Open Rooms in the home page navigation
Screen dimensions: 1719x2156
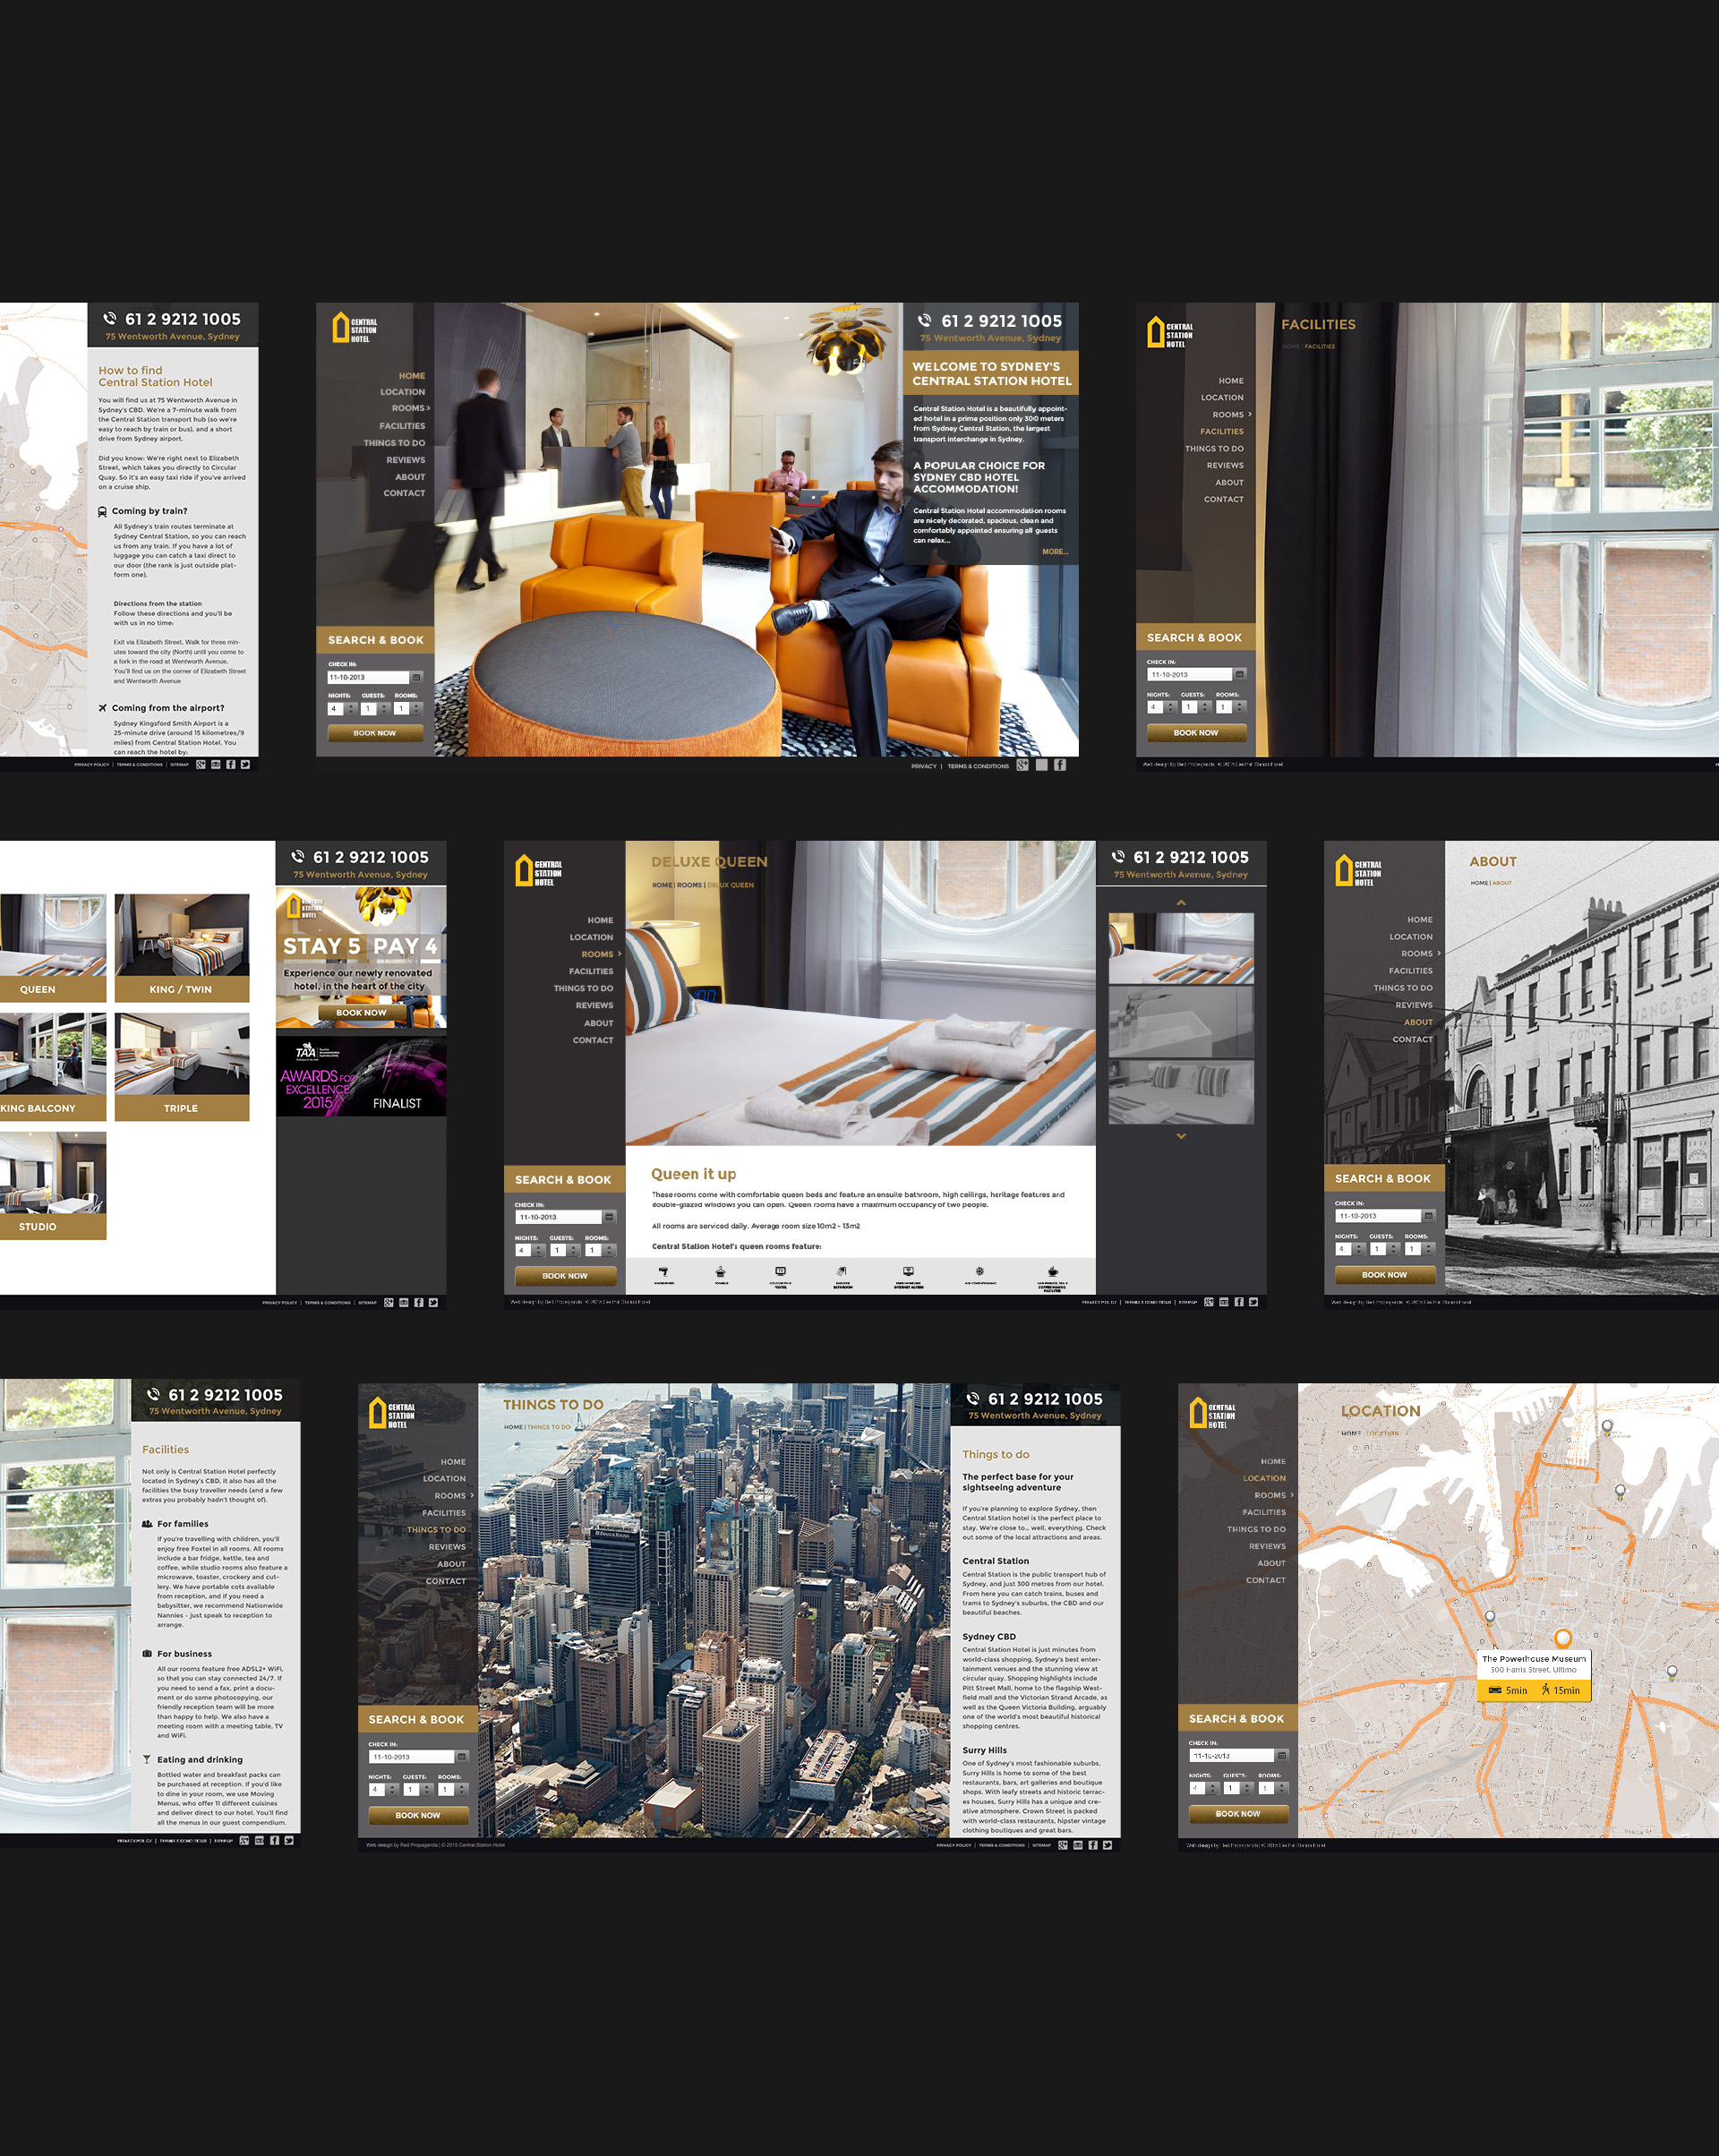[410, 408]
